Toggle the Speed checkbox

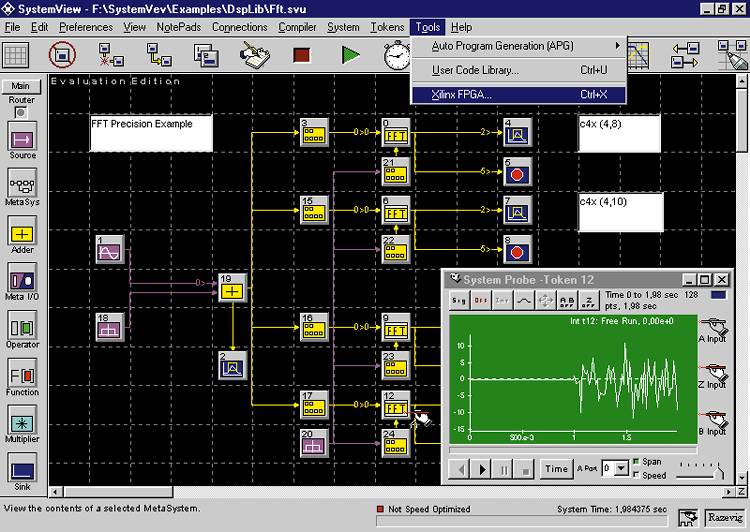pyautogui.click(x=636, y=475)
